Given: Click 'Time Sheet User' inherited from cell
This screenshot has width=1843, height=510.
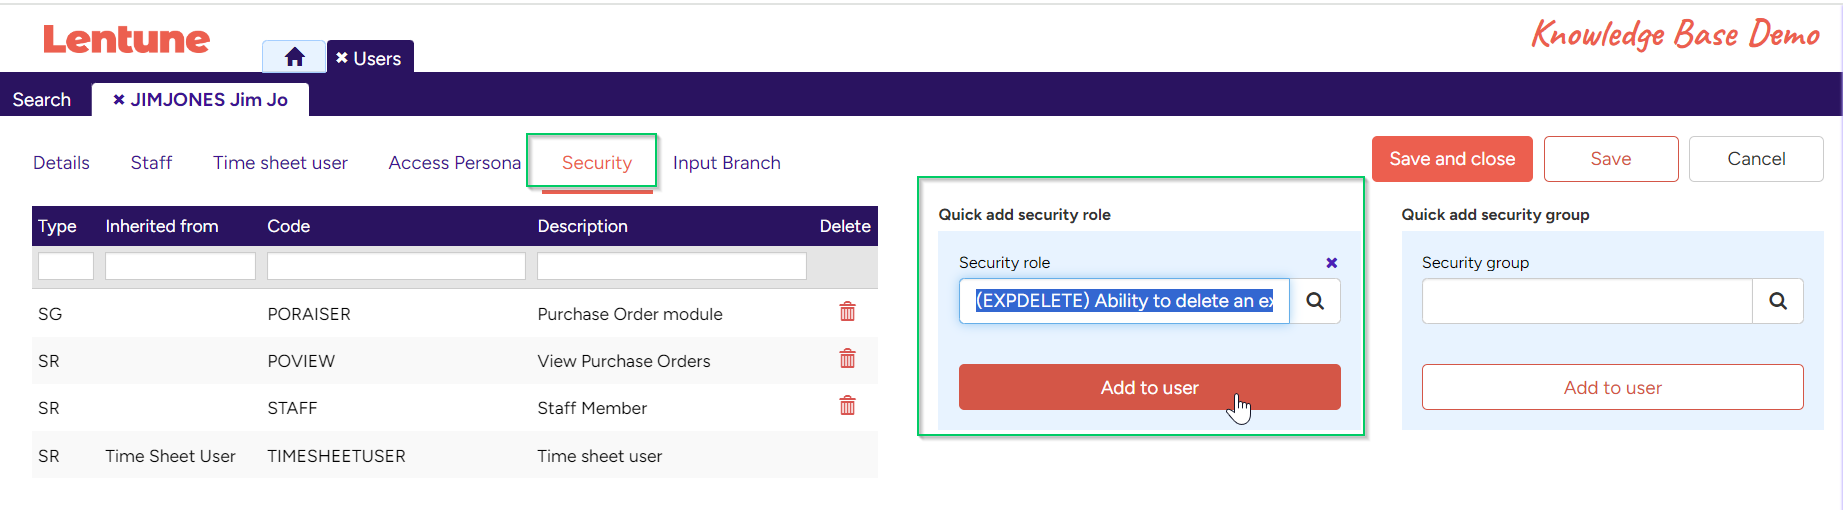Looking at the screenshot, I should click(170, 456).
